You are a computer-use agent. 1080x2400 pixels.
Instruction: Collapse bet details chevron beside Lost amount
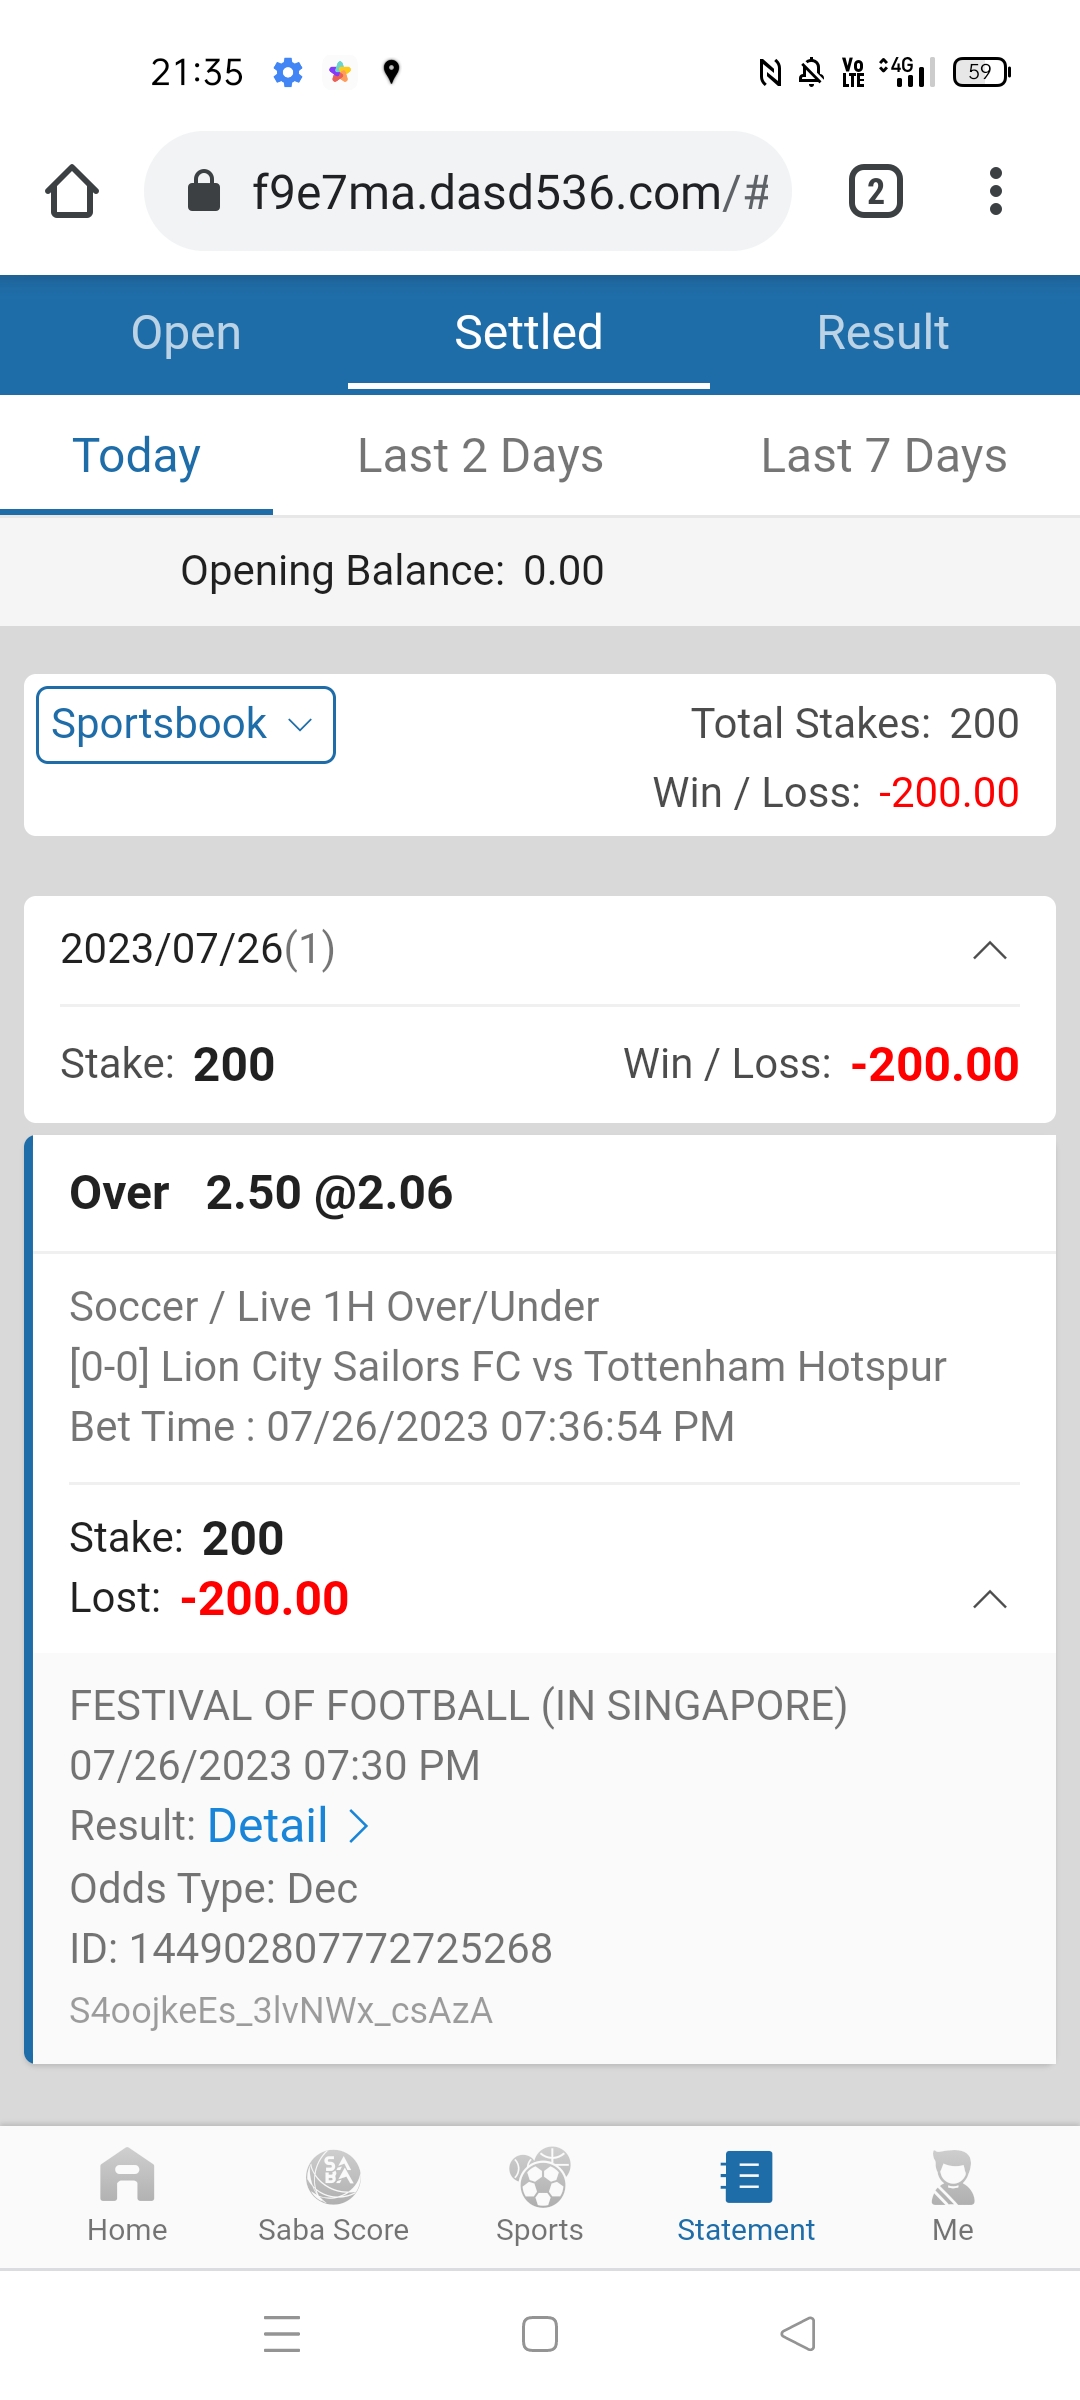click(x=990, y=1599)
